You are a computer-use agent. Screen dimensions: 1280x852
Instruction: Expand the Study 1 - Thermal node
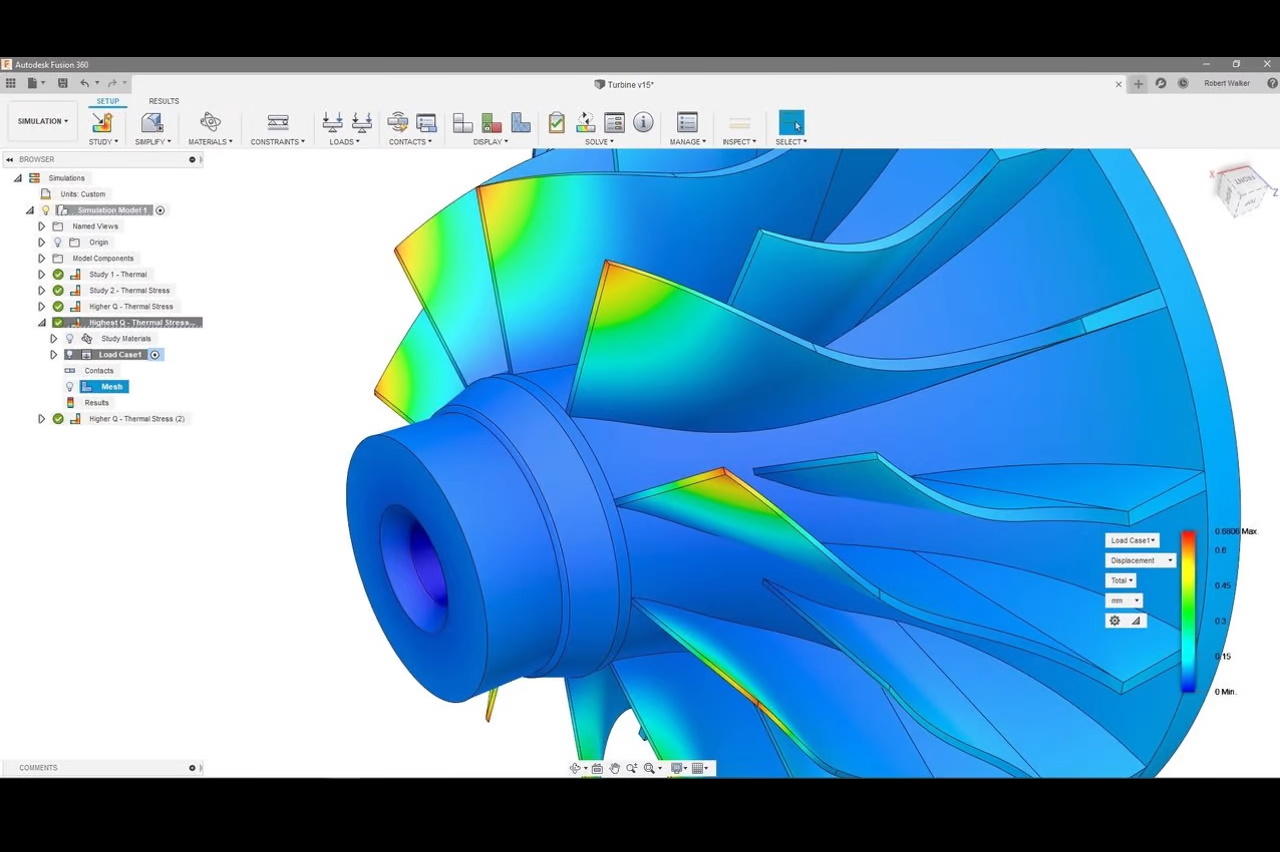coord(42,274)
